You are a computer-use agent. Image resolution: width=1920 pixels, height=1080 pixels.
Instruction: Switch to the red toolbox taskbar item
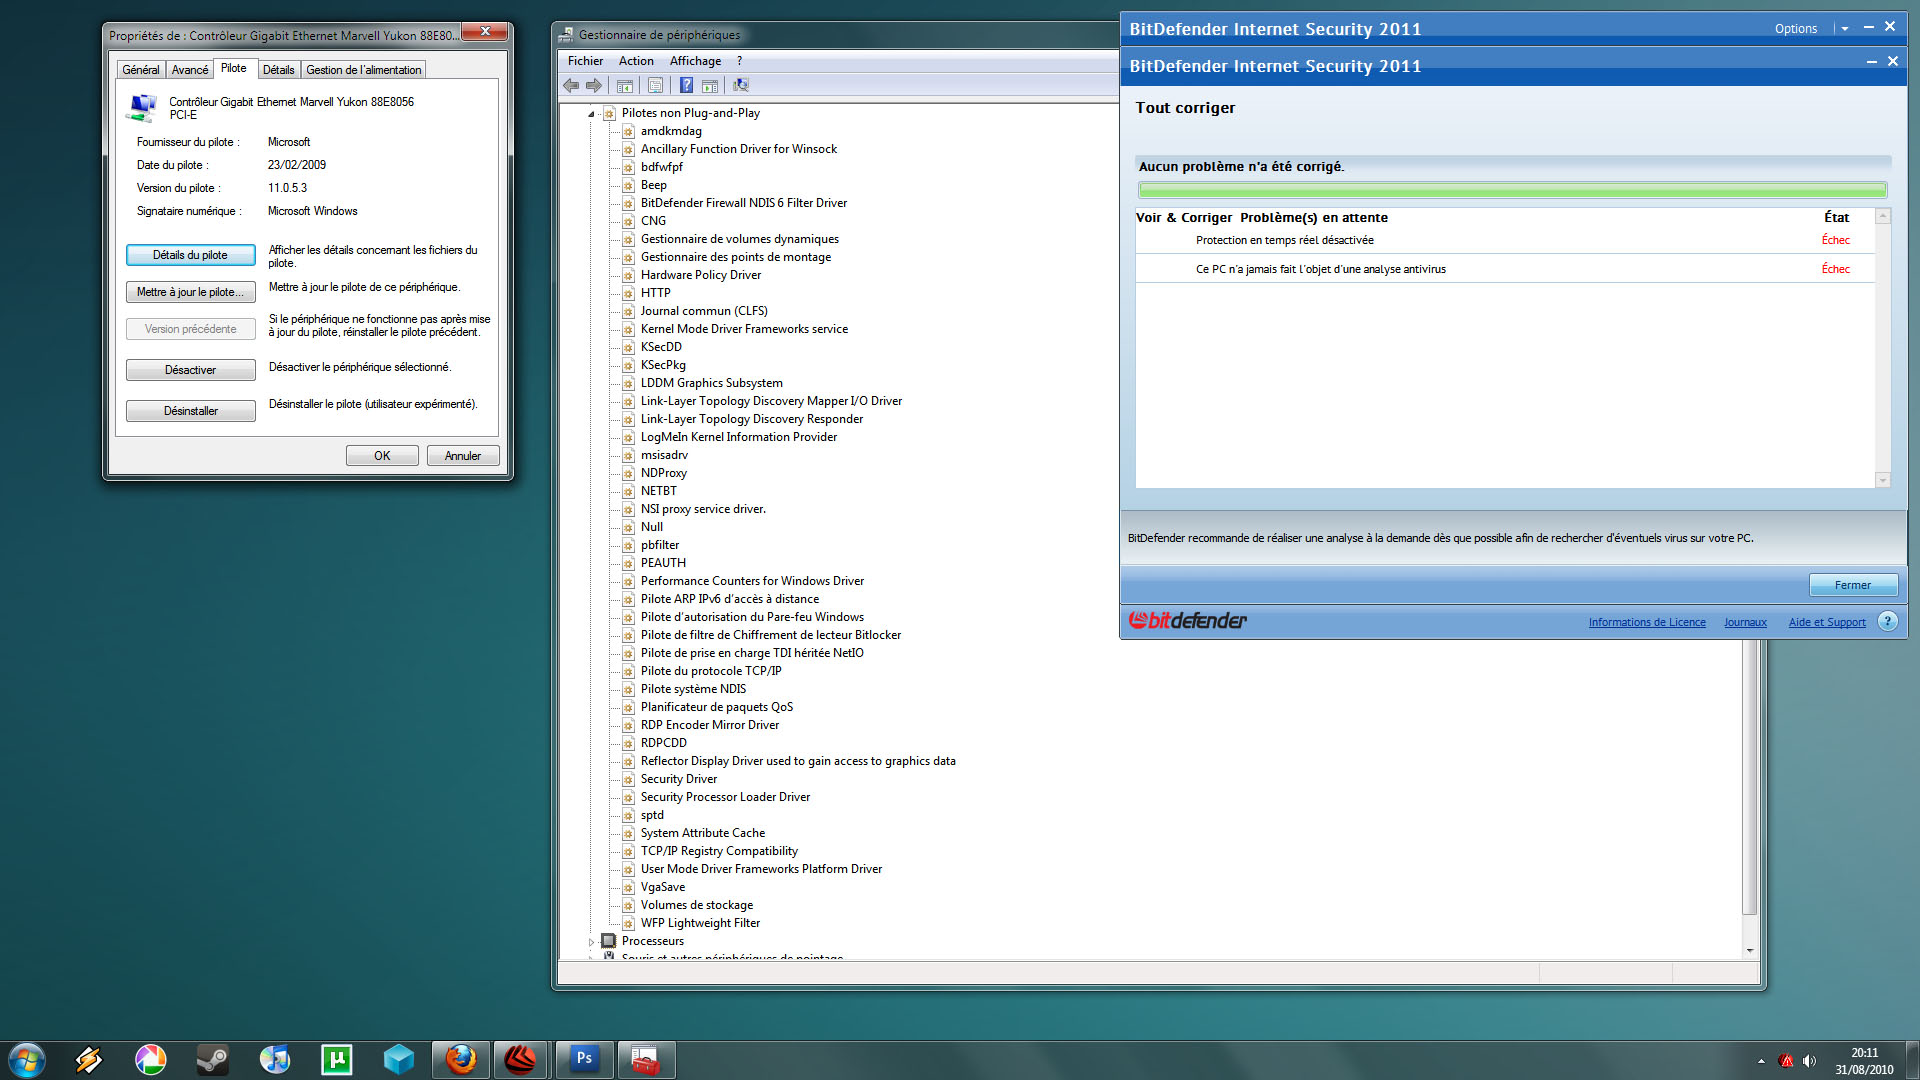(646, 1060)
